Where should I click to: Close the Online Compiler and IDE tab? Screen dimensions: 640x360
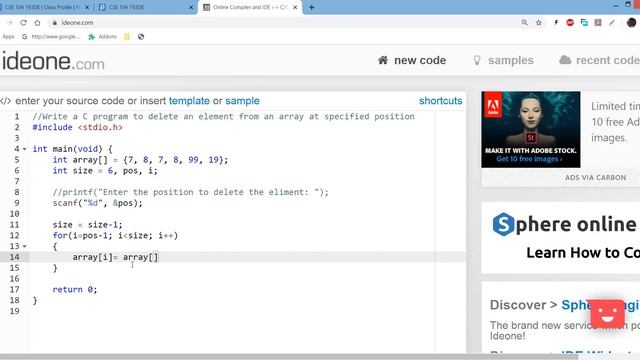click(x=295, y=7)
